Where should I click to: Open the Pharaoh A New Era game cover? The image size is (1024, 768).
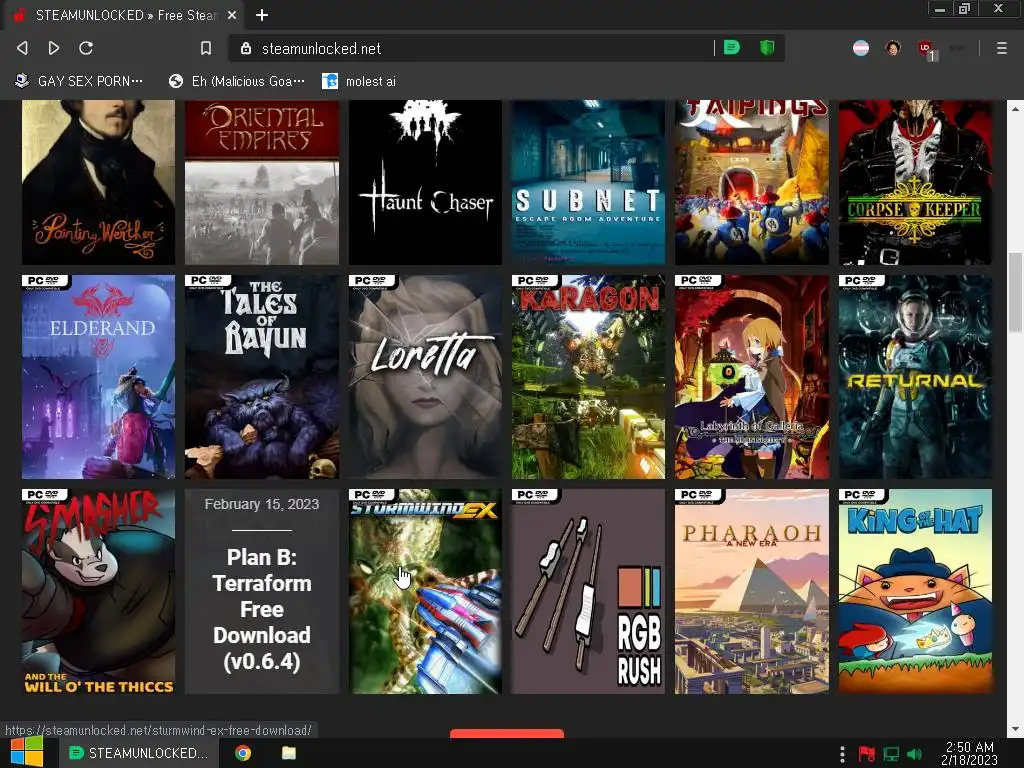pos(752,591)
